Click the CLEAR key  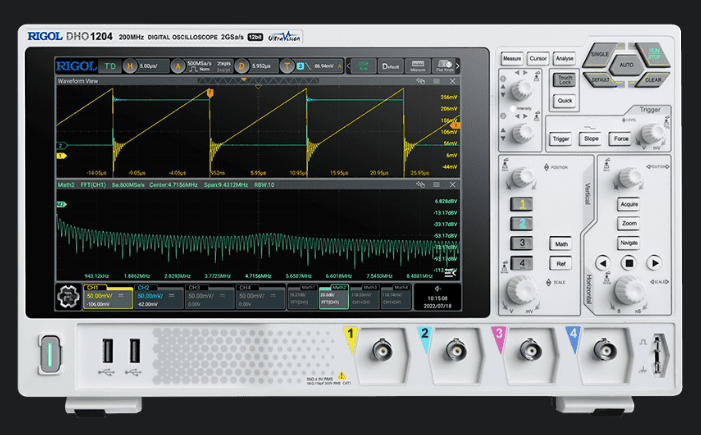653,80
